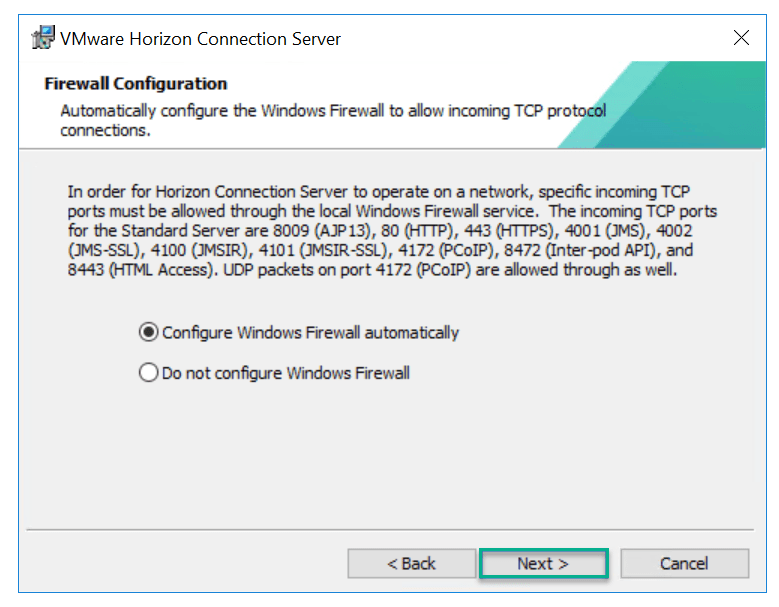Go back with the Back button

tap(411, 563)
